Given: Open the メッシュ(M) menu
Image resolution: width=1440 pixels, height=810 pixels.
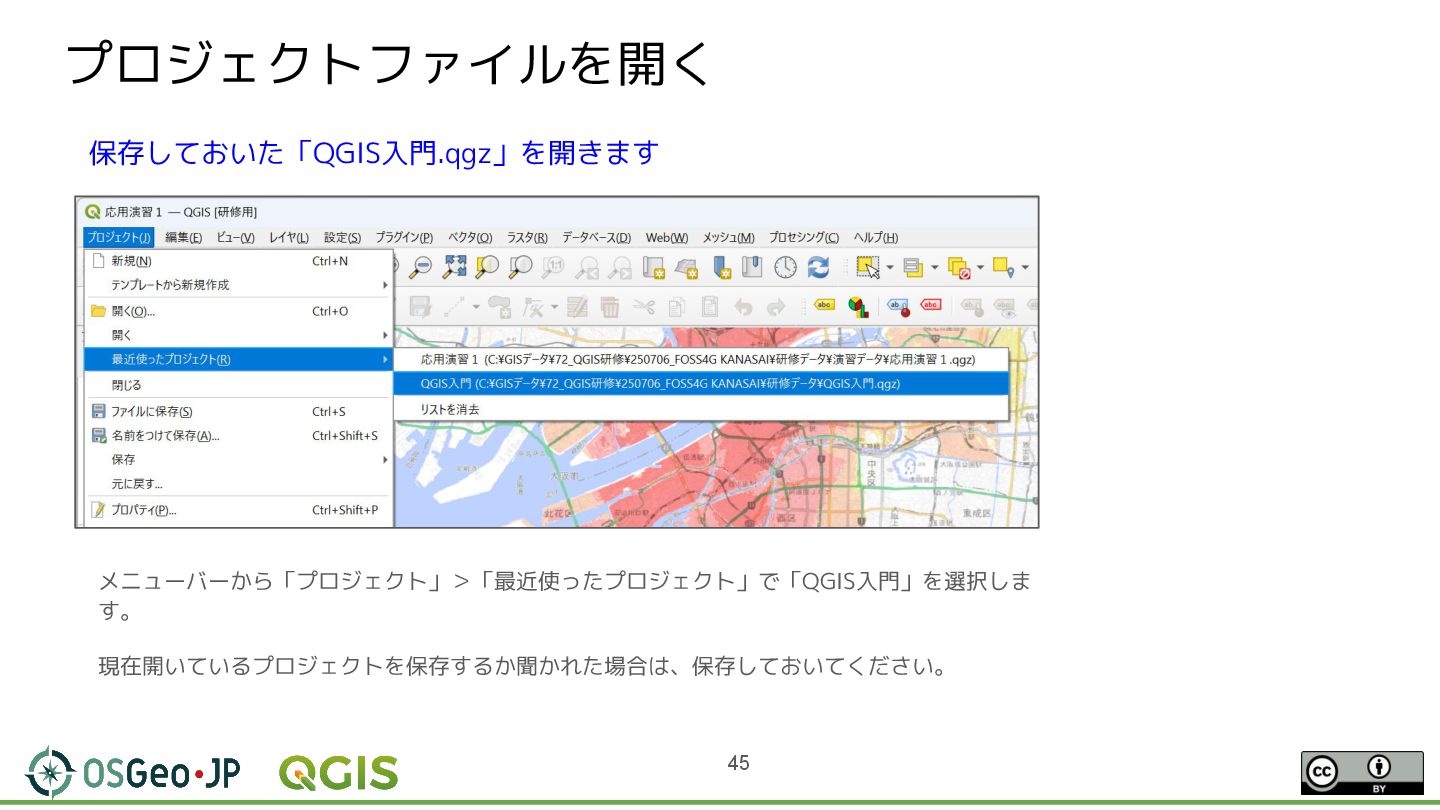Looking at the screenshot, I should [x=728, y=237].
